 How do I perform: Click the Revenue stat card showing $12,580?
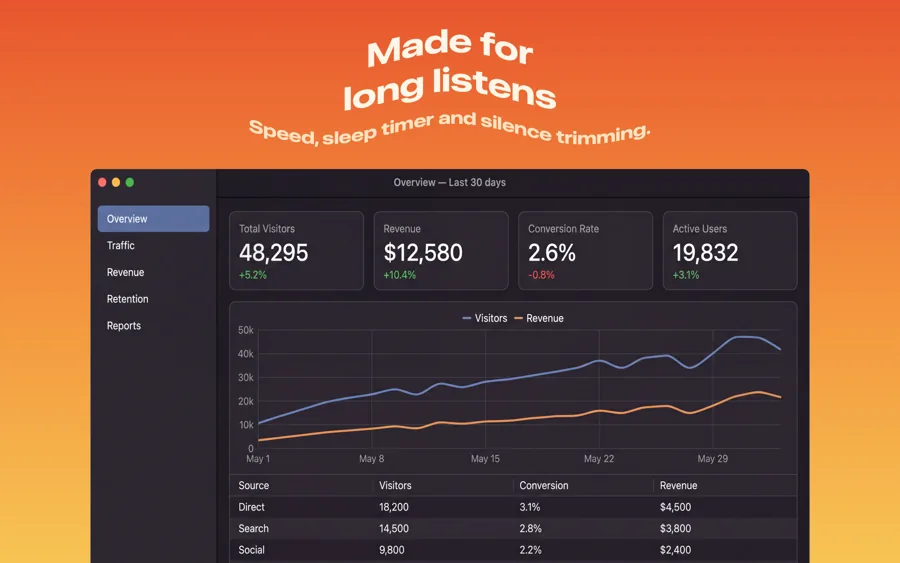(441, 251)
